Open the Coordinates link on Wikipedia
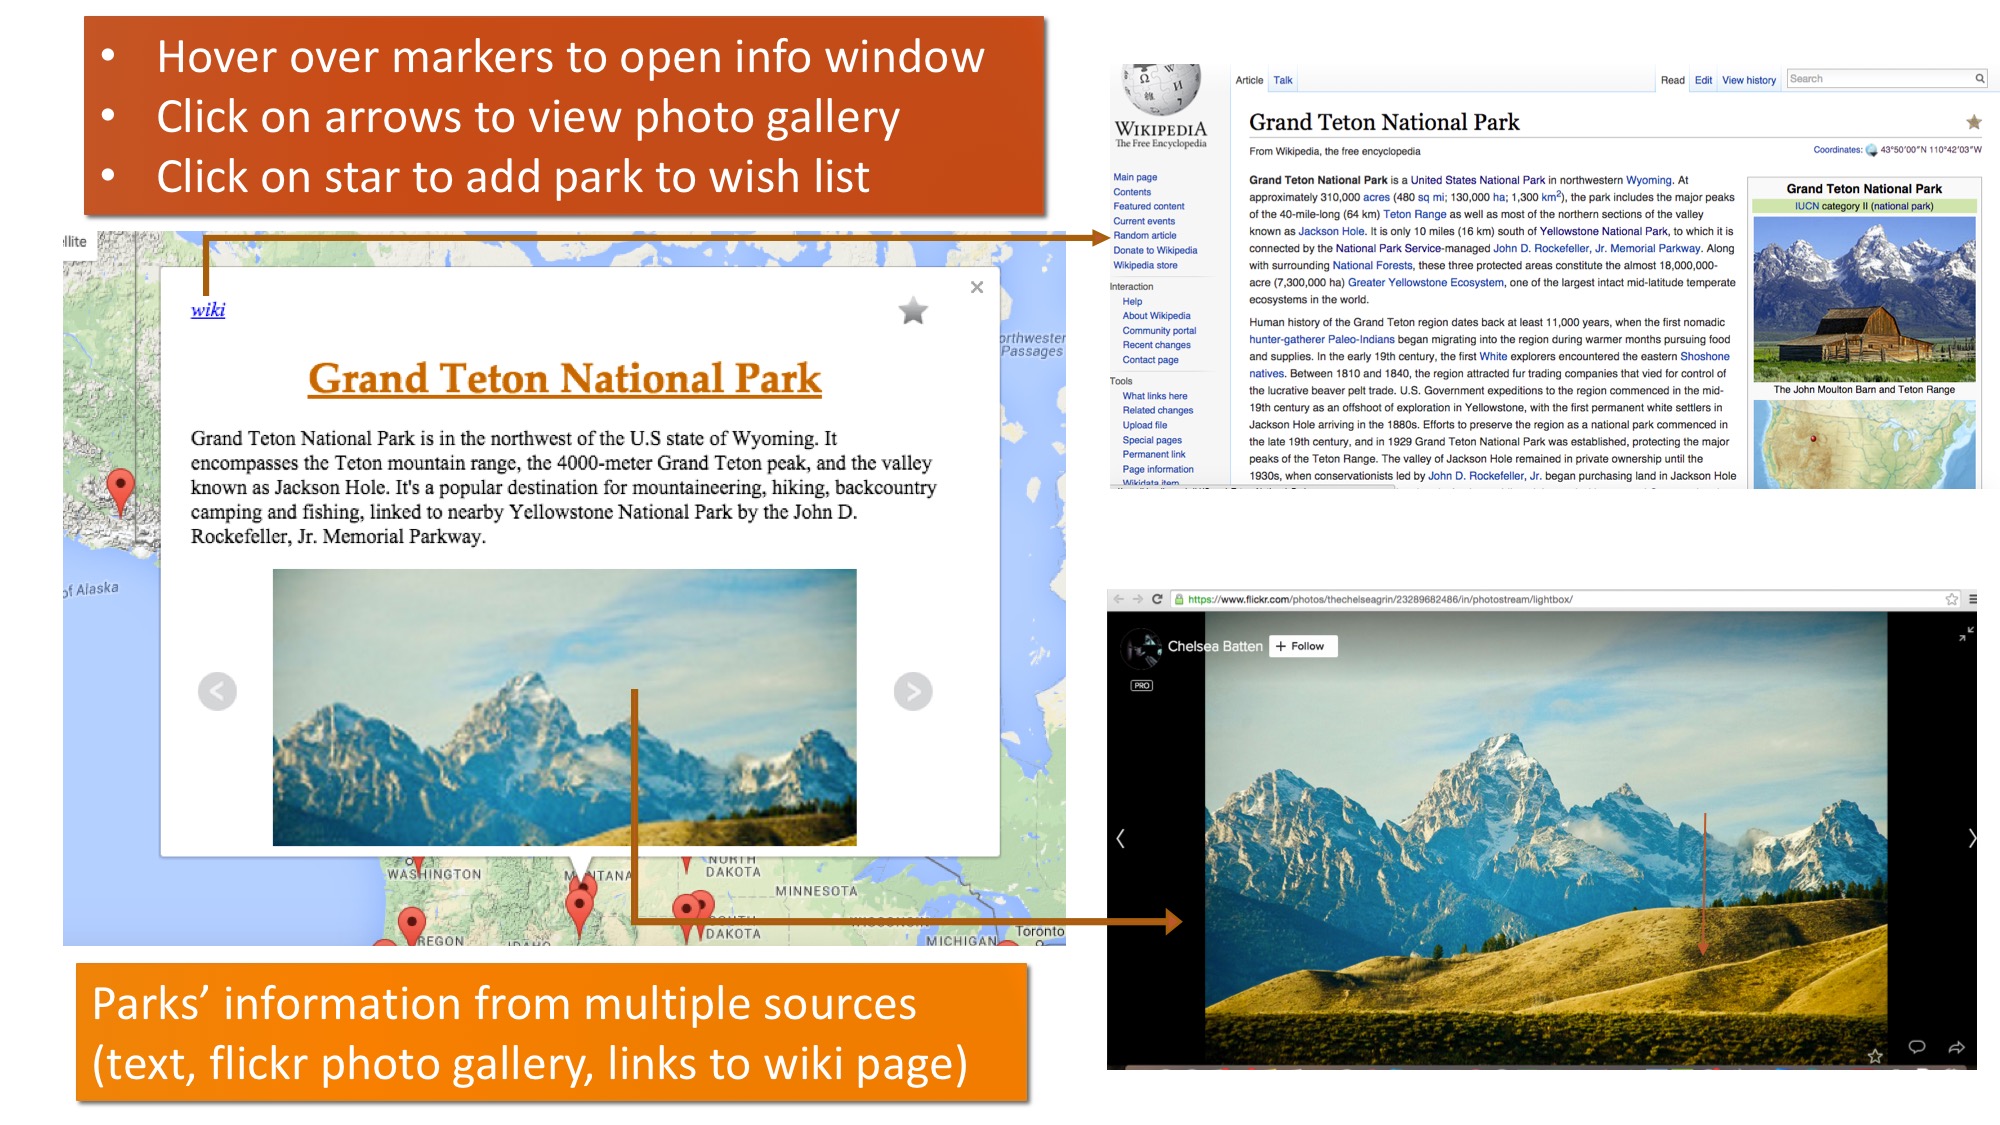This screenshot has height=1125, width=2000. pyautogui.click(x=1838, y=150)
